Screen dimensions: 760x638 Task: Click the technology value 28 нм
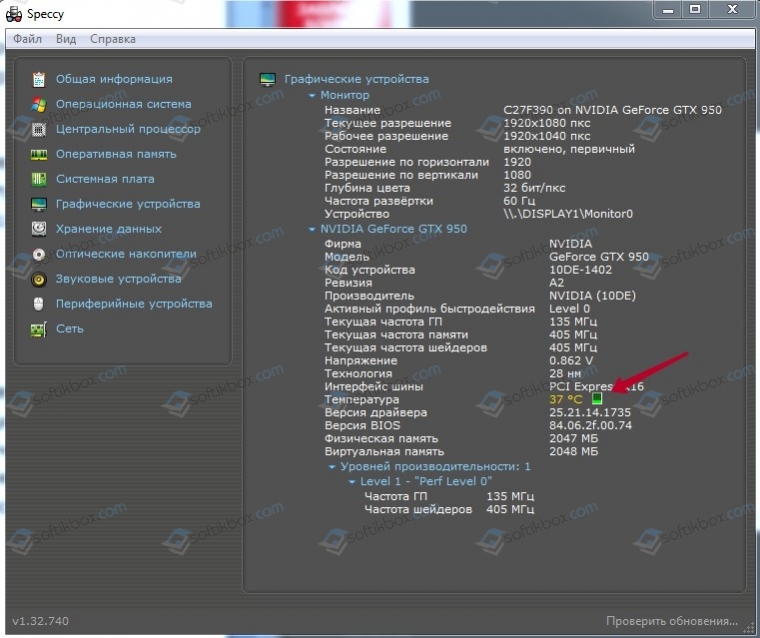(x=565, y=374)
